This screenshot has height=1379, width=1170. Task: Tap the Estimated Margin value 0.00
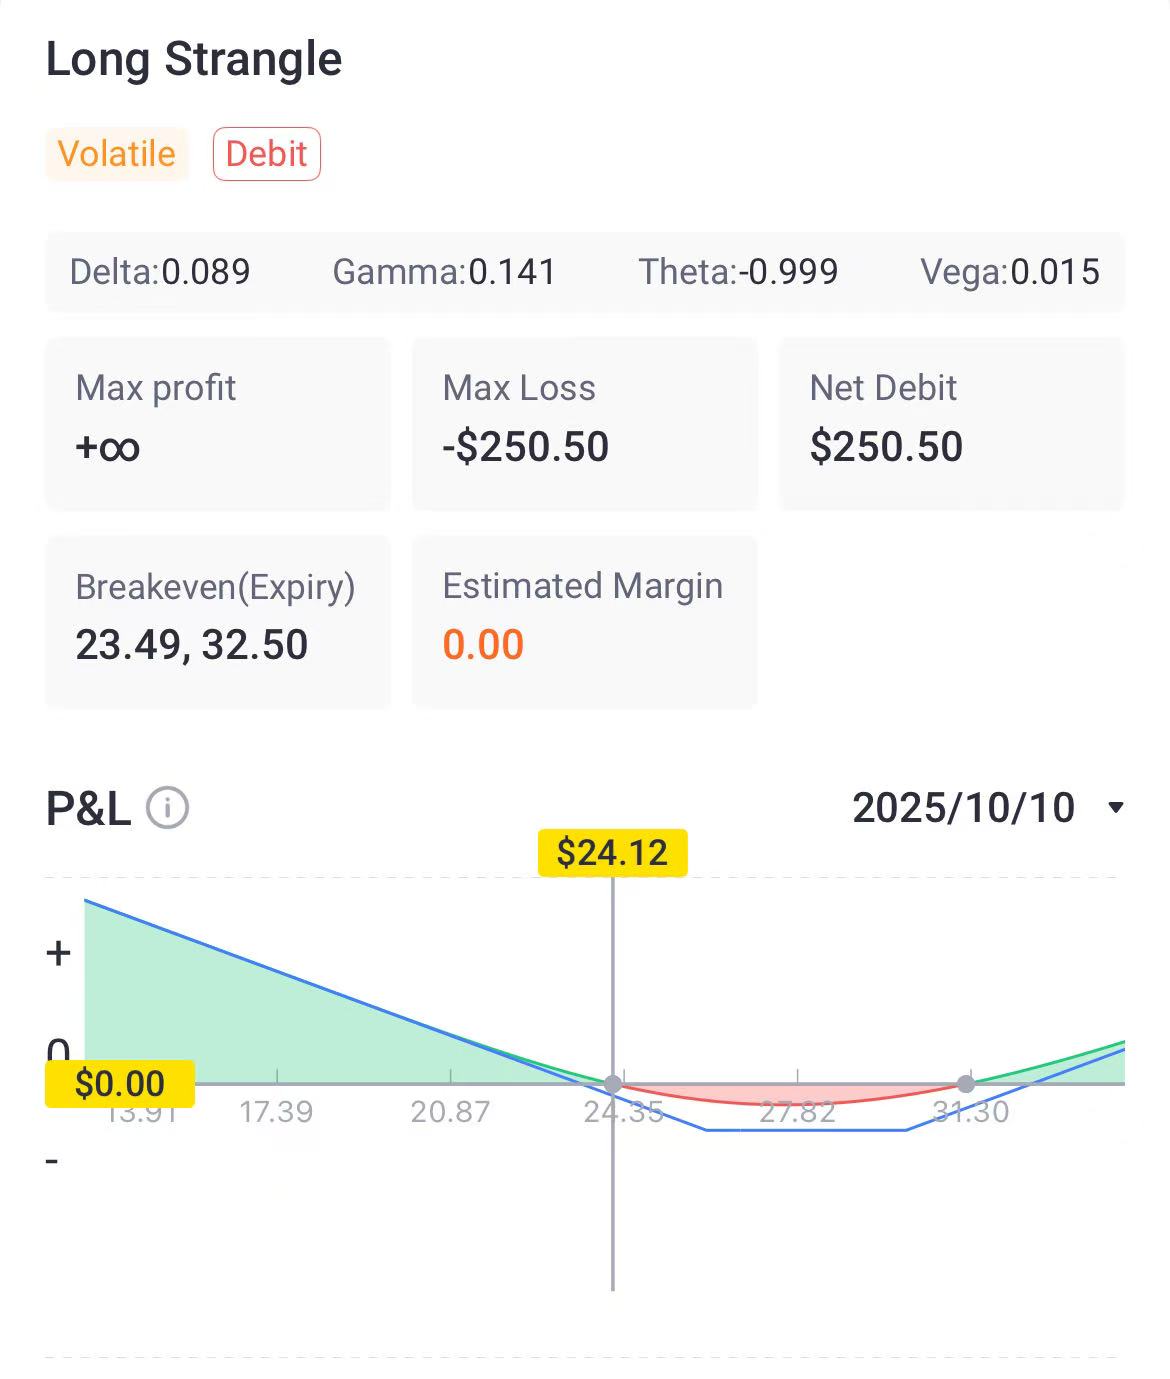[x=483, y=645]
